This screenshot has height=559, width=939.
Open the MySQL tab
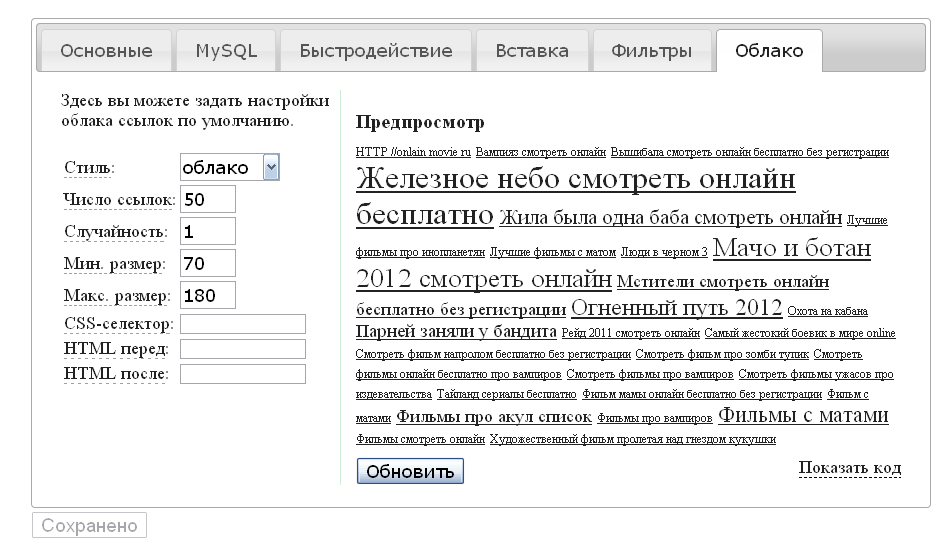[x=225, y=51]
